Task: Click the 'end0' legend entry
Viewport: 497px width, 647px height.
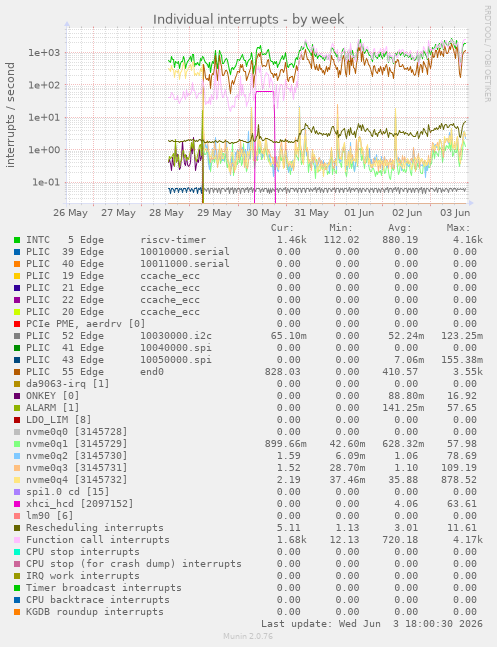Action: 152,372
